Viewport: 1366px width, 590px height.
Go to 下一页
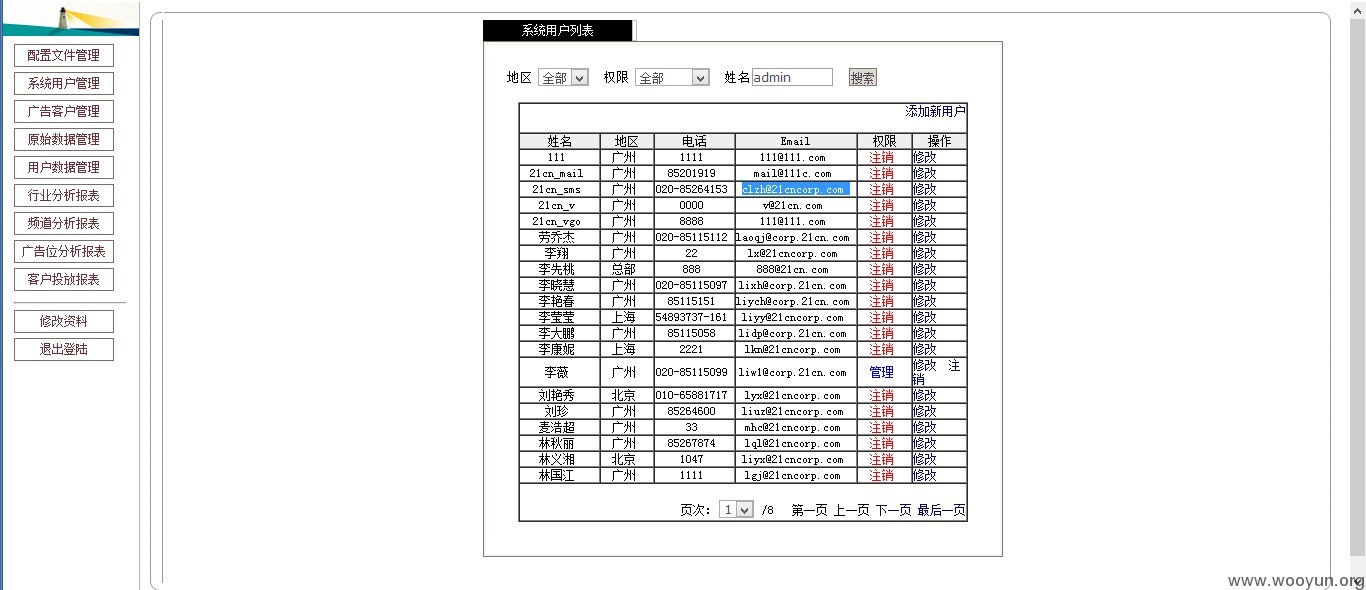(x=894, y=510)
